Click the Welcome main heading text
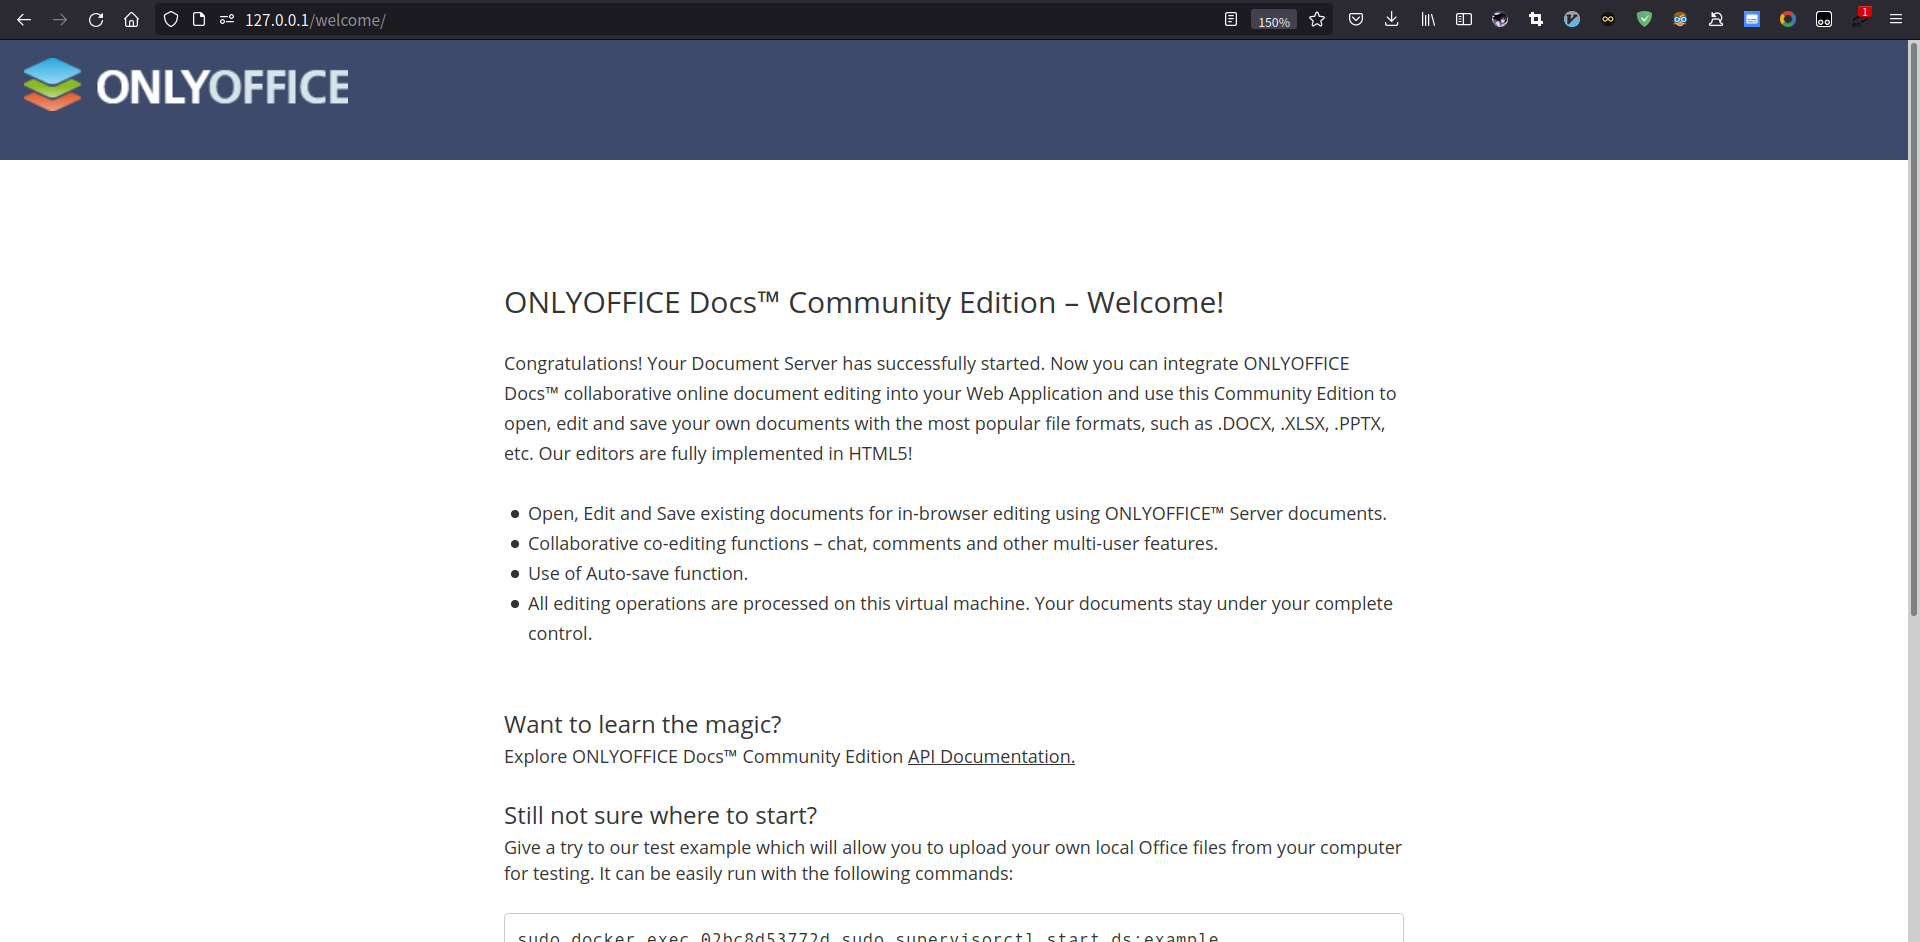 point(864,303)
